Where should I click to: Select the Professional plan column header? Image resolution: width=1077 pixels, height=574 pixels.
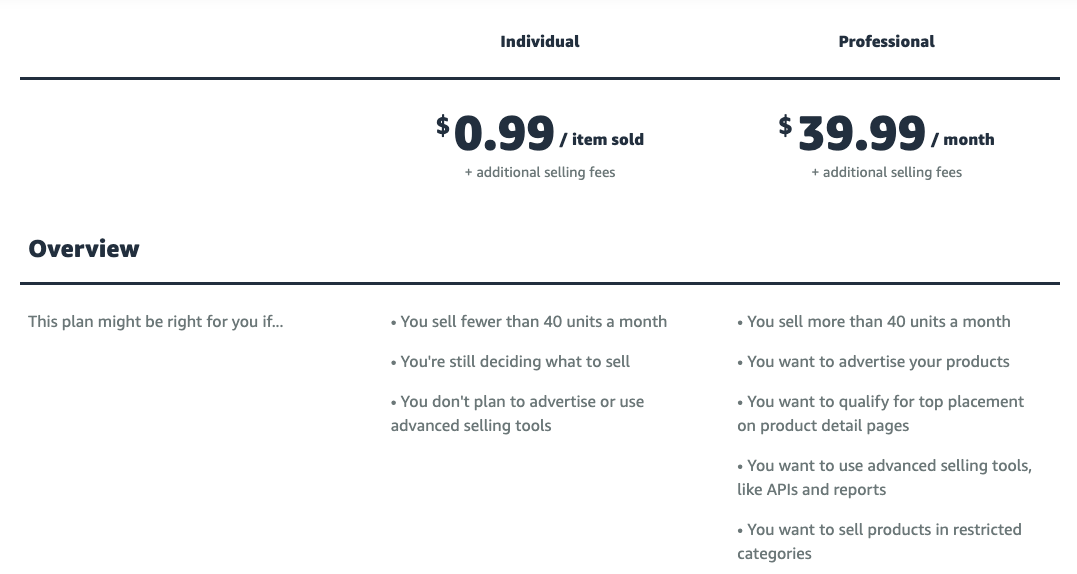[x=886, y=42]
